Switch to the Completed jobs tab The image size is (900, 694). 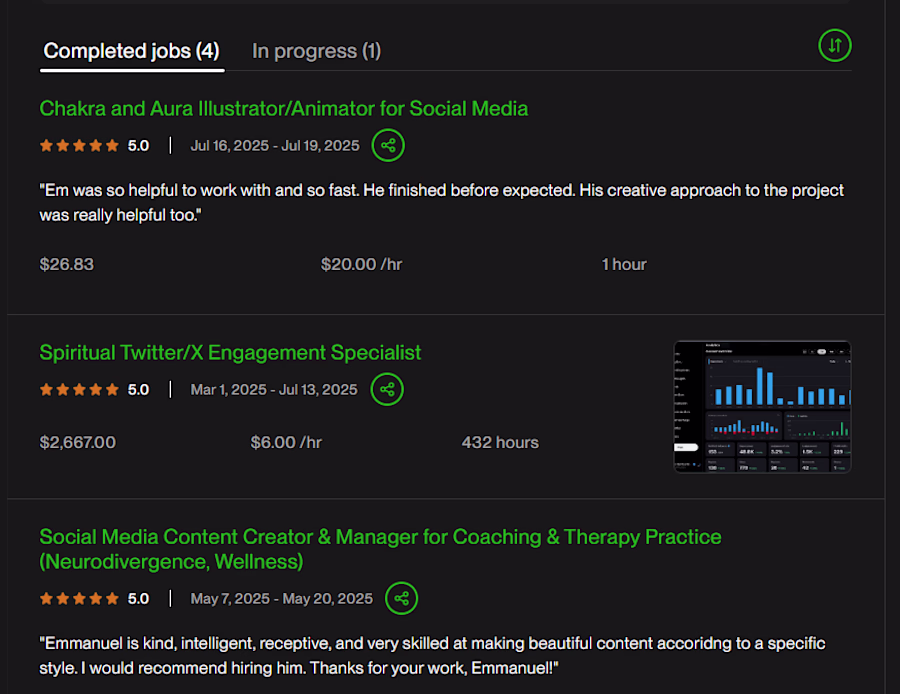[x=131, y=51]
